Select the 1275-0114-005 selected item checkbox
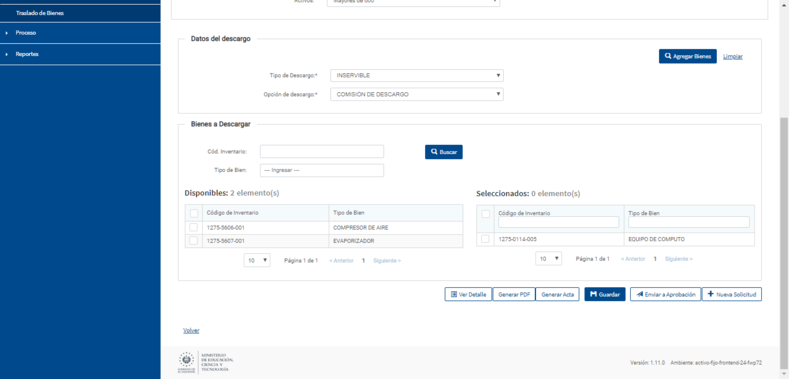This screenshot has width=789, height=379. [x=485, y=239]
